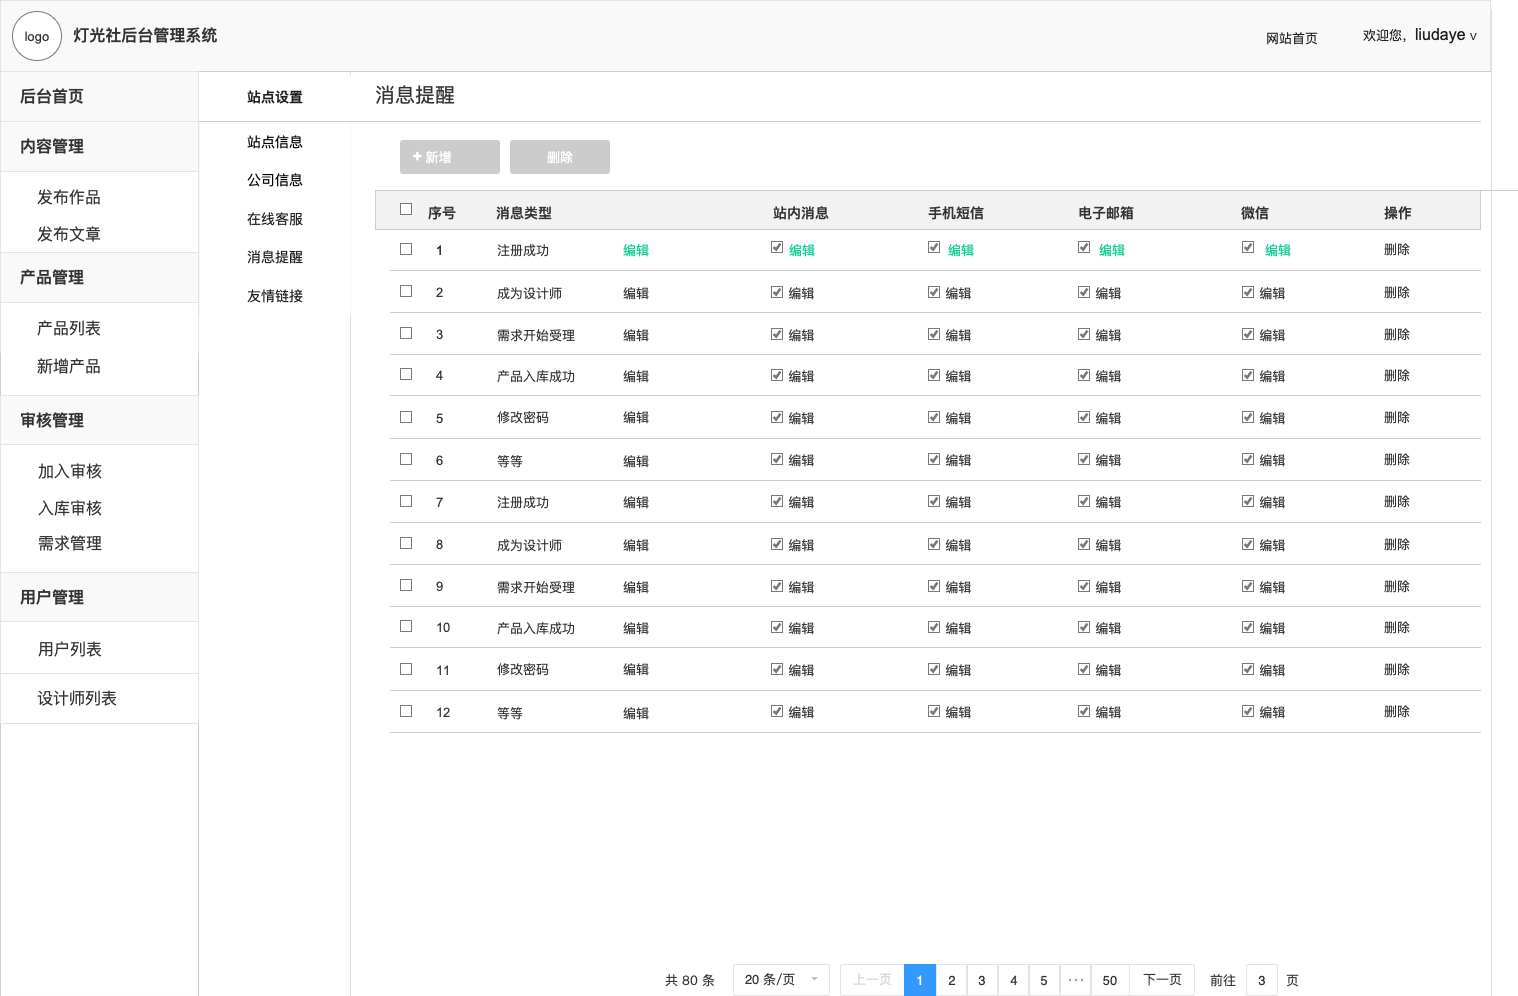The image size is (1518, 996).
Task: Uncheck 站内消息 checkbox in row 3
Action: (x=777, y=334)
